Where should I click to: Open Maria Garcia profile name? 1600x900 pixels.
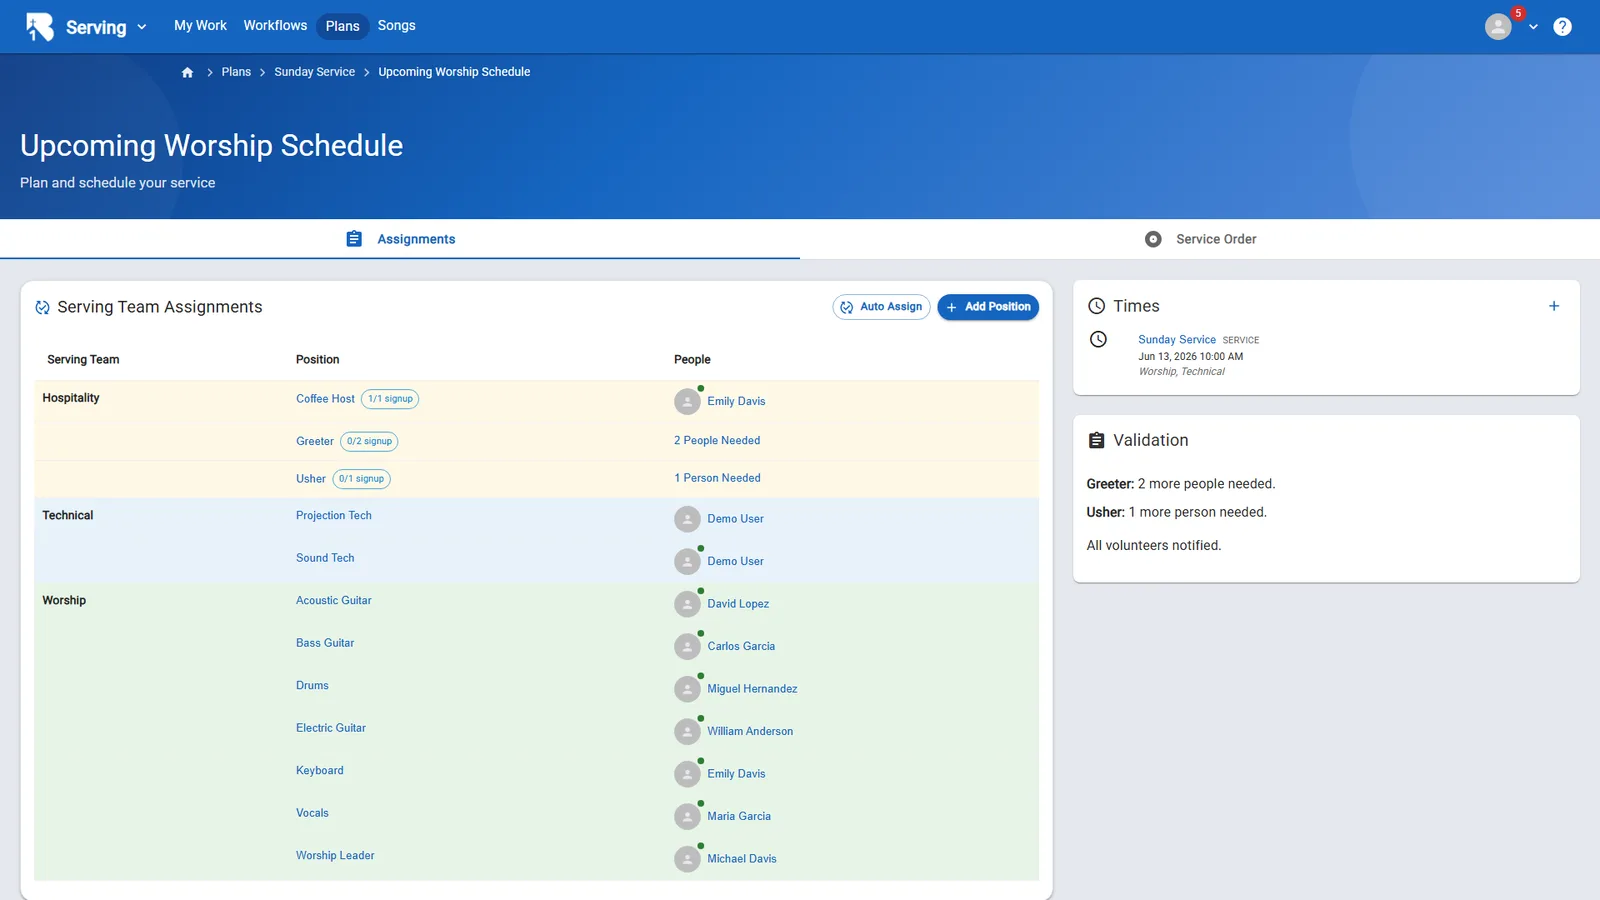point(739,816)
